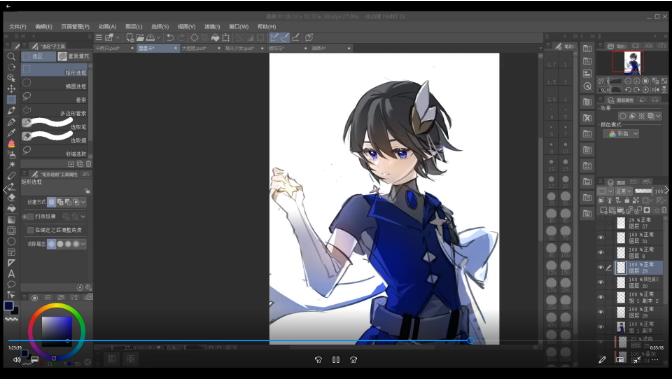This screenshot has height=379, width=672.
Task: Select the Text tool
Action: point(12,274)
